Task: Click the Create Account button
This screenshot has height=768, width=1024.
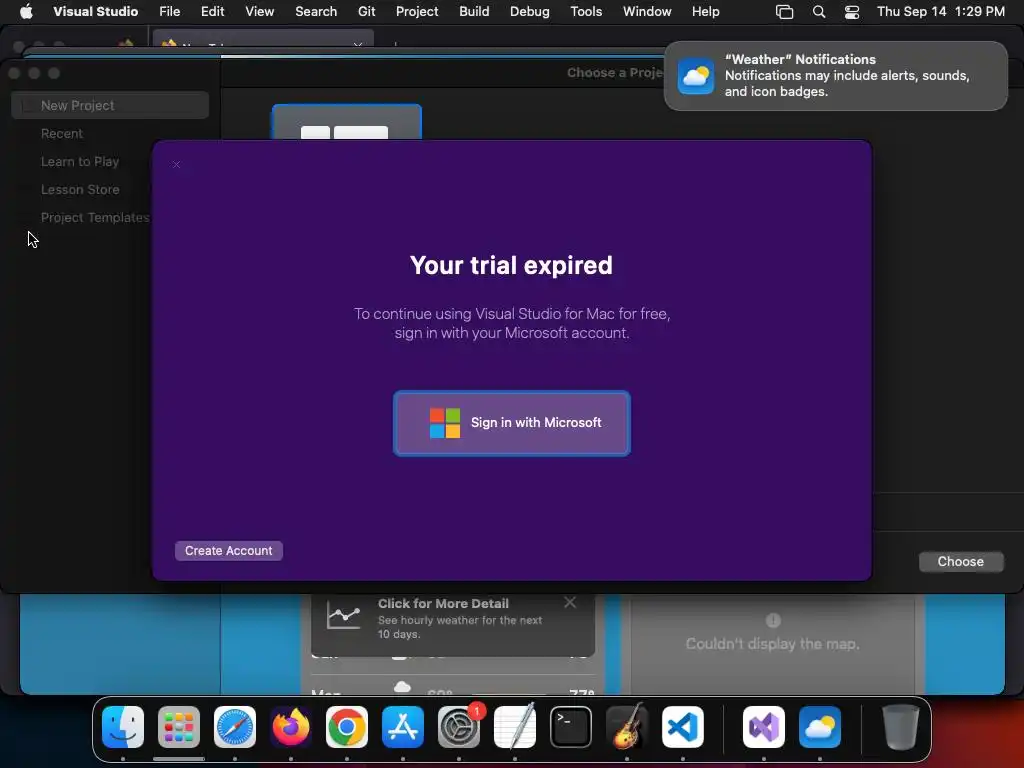Action: (x=229, y=551)
